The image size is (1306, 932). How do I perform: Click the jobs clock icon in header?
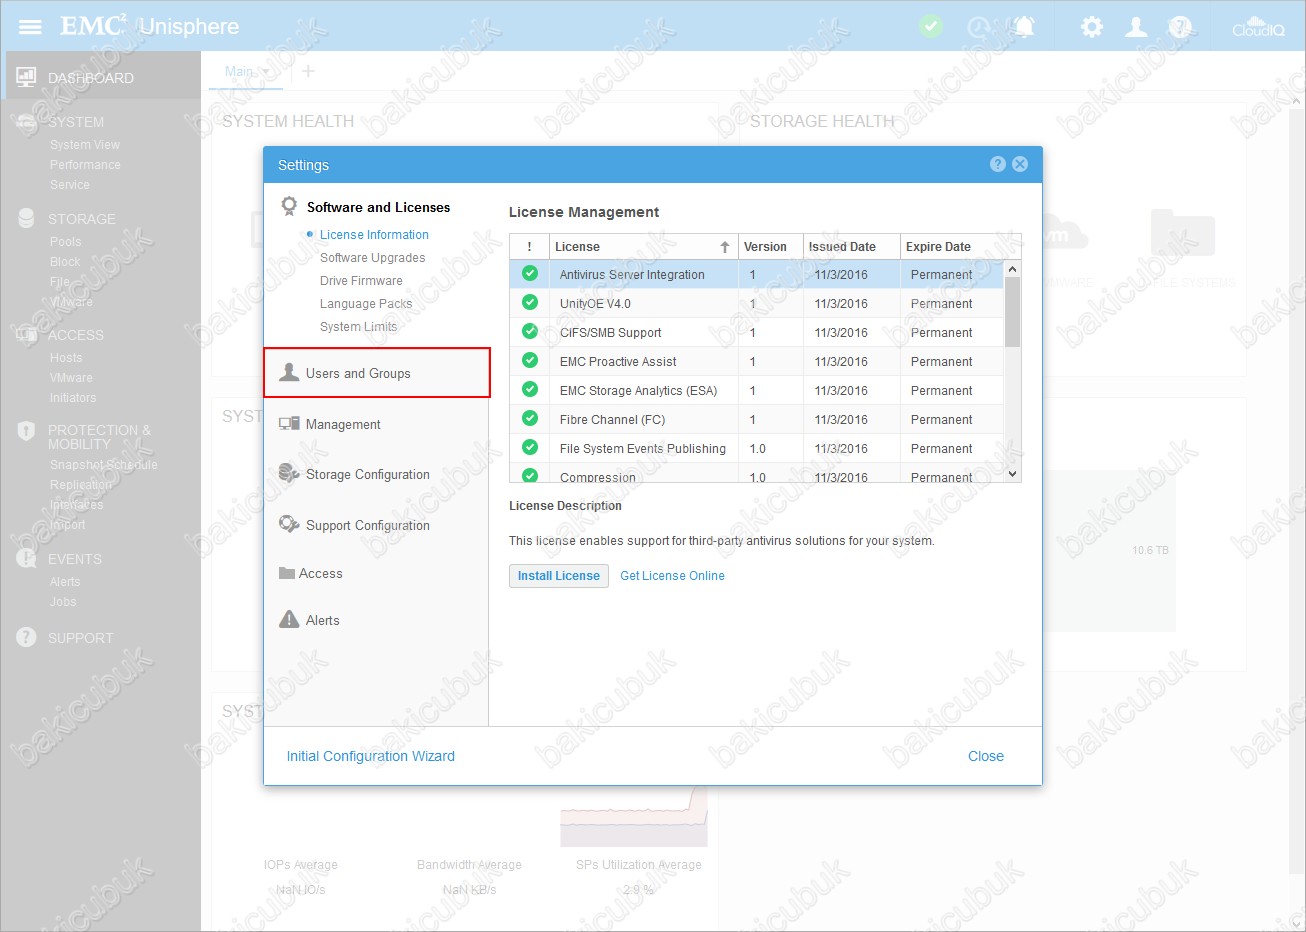tap(978, 27)
